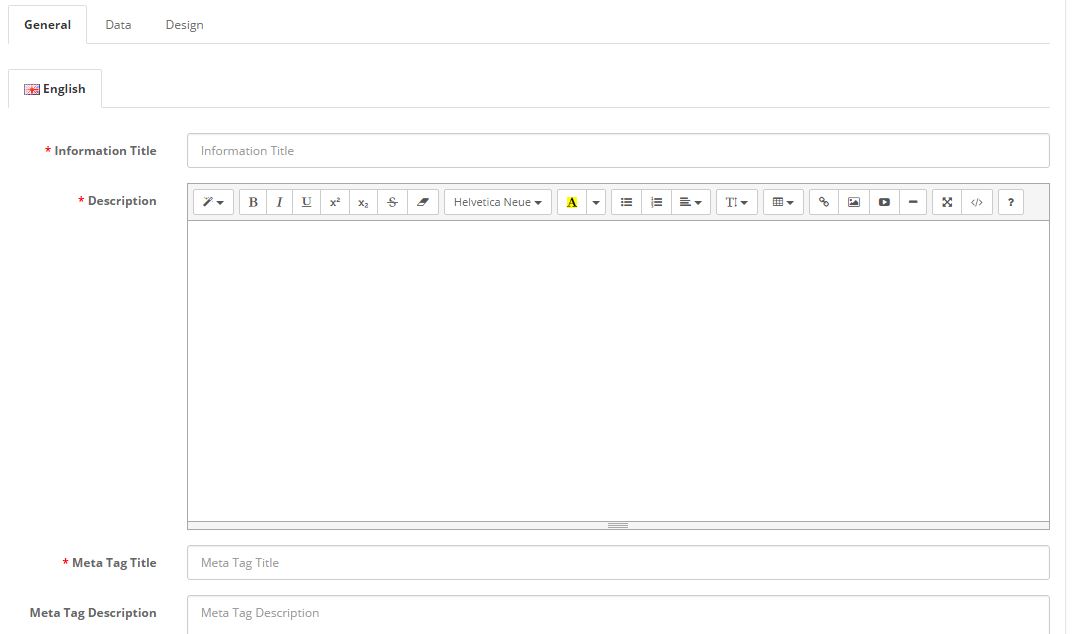Expand the paragraph alignment dropdown
Screen dimensions: 1074x634
690,202
